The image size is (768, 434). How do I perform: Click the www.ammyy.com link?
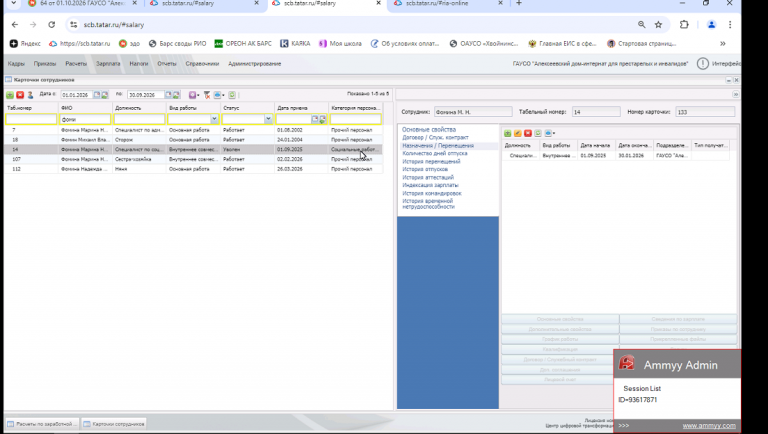(709, 426)
